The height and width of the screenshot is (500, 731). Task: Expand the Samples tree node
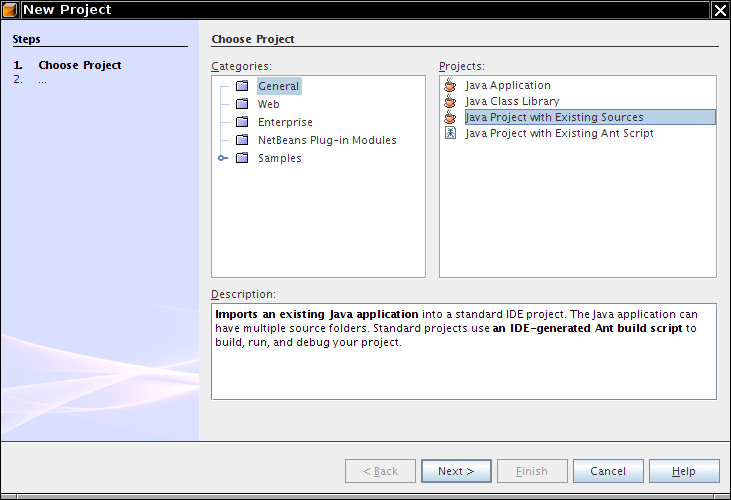[222, 158]
